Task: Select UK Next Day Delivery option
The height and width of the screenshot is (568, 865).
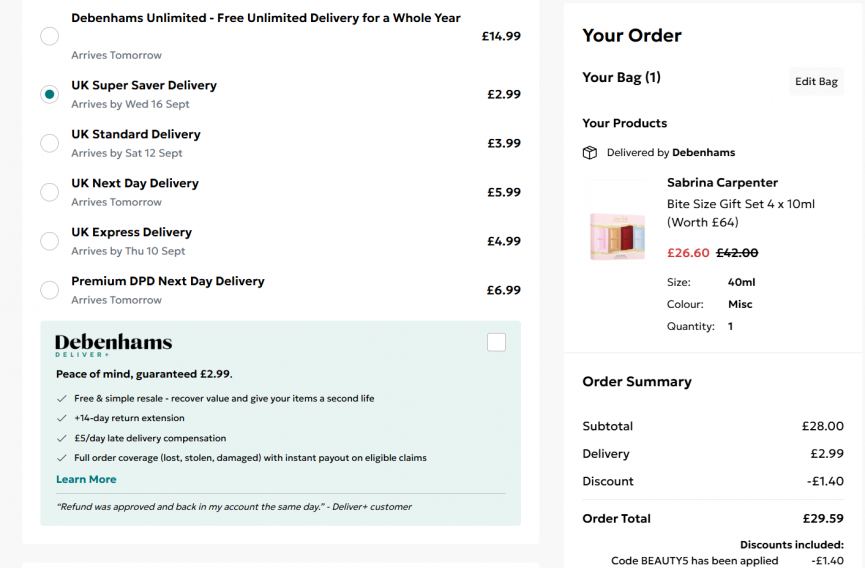Action: pos(50,192)
